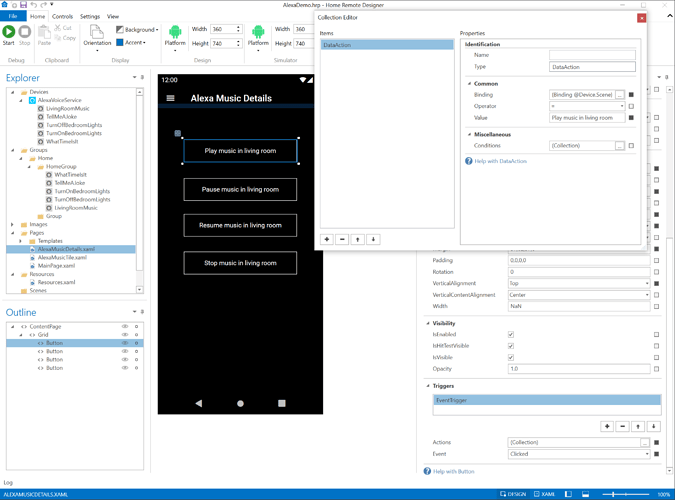Toggle the IsVisible checkbox
The width and height of the screenshot is (675, 500).
pyautogui.click(x=511, y=357)
